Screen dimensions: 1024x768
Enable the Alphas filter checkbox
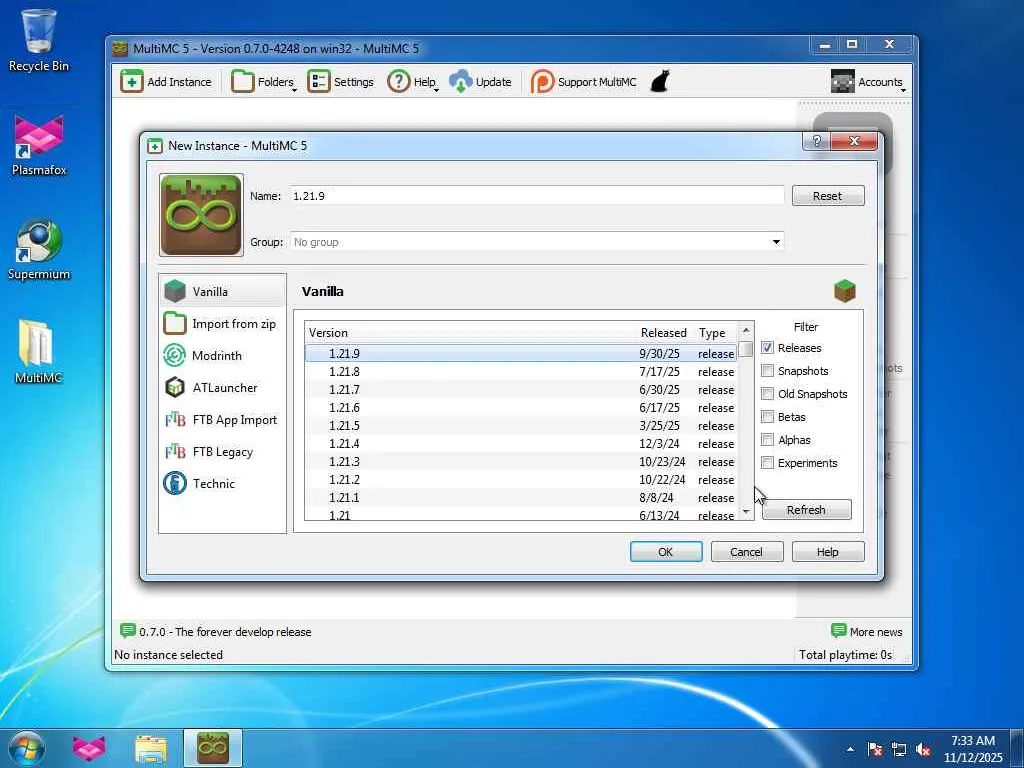point(767,440)
